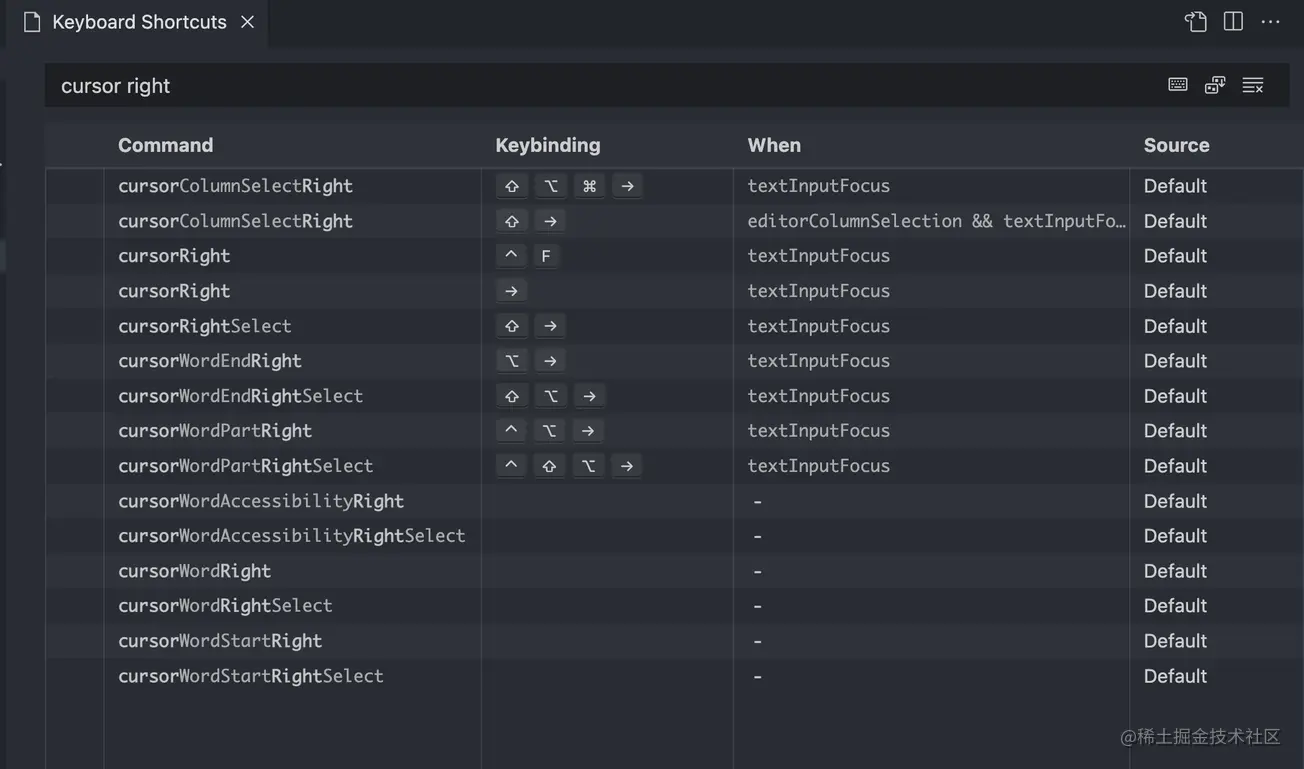Click the Split Editor Right icon
This screenshot has height=769, width=1304.
click(x=1233, y=22)
